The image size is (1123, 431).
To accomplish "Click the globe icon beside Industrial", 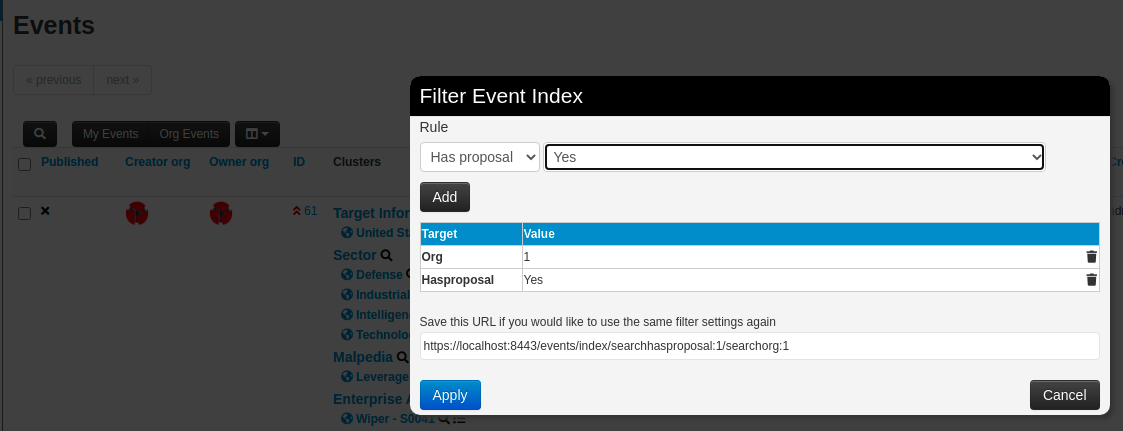I will (347, 294).
